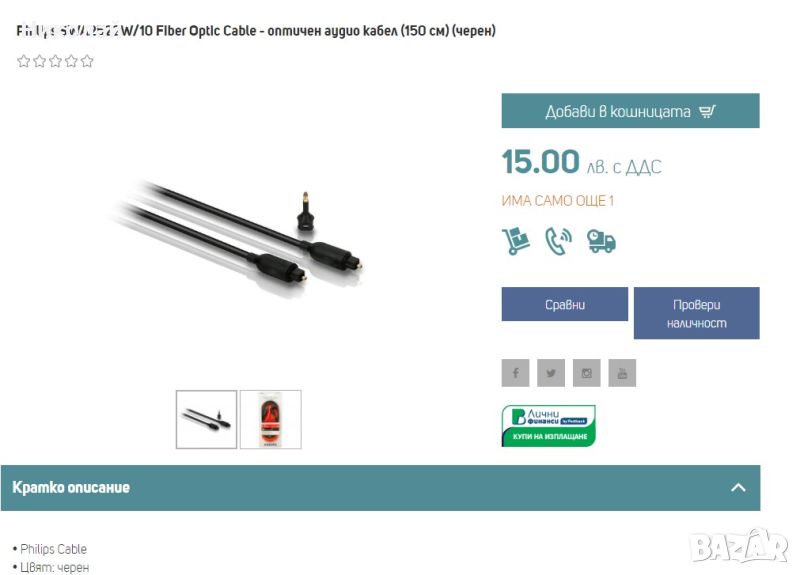Rate product with five stars
The height and width of the screenshot is (575, 800).
pos(87,61)
